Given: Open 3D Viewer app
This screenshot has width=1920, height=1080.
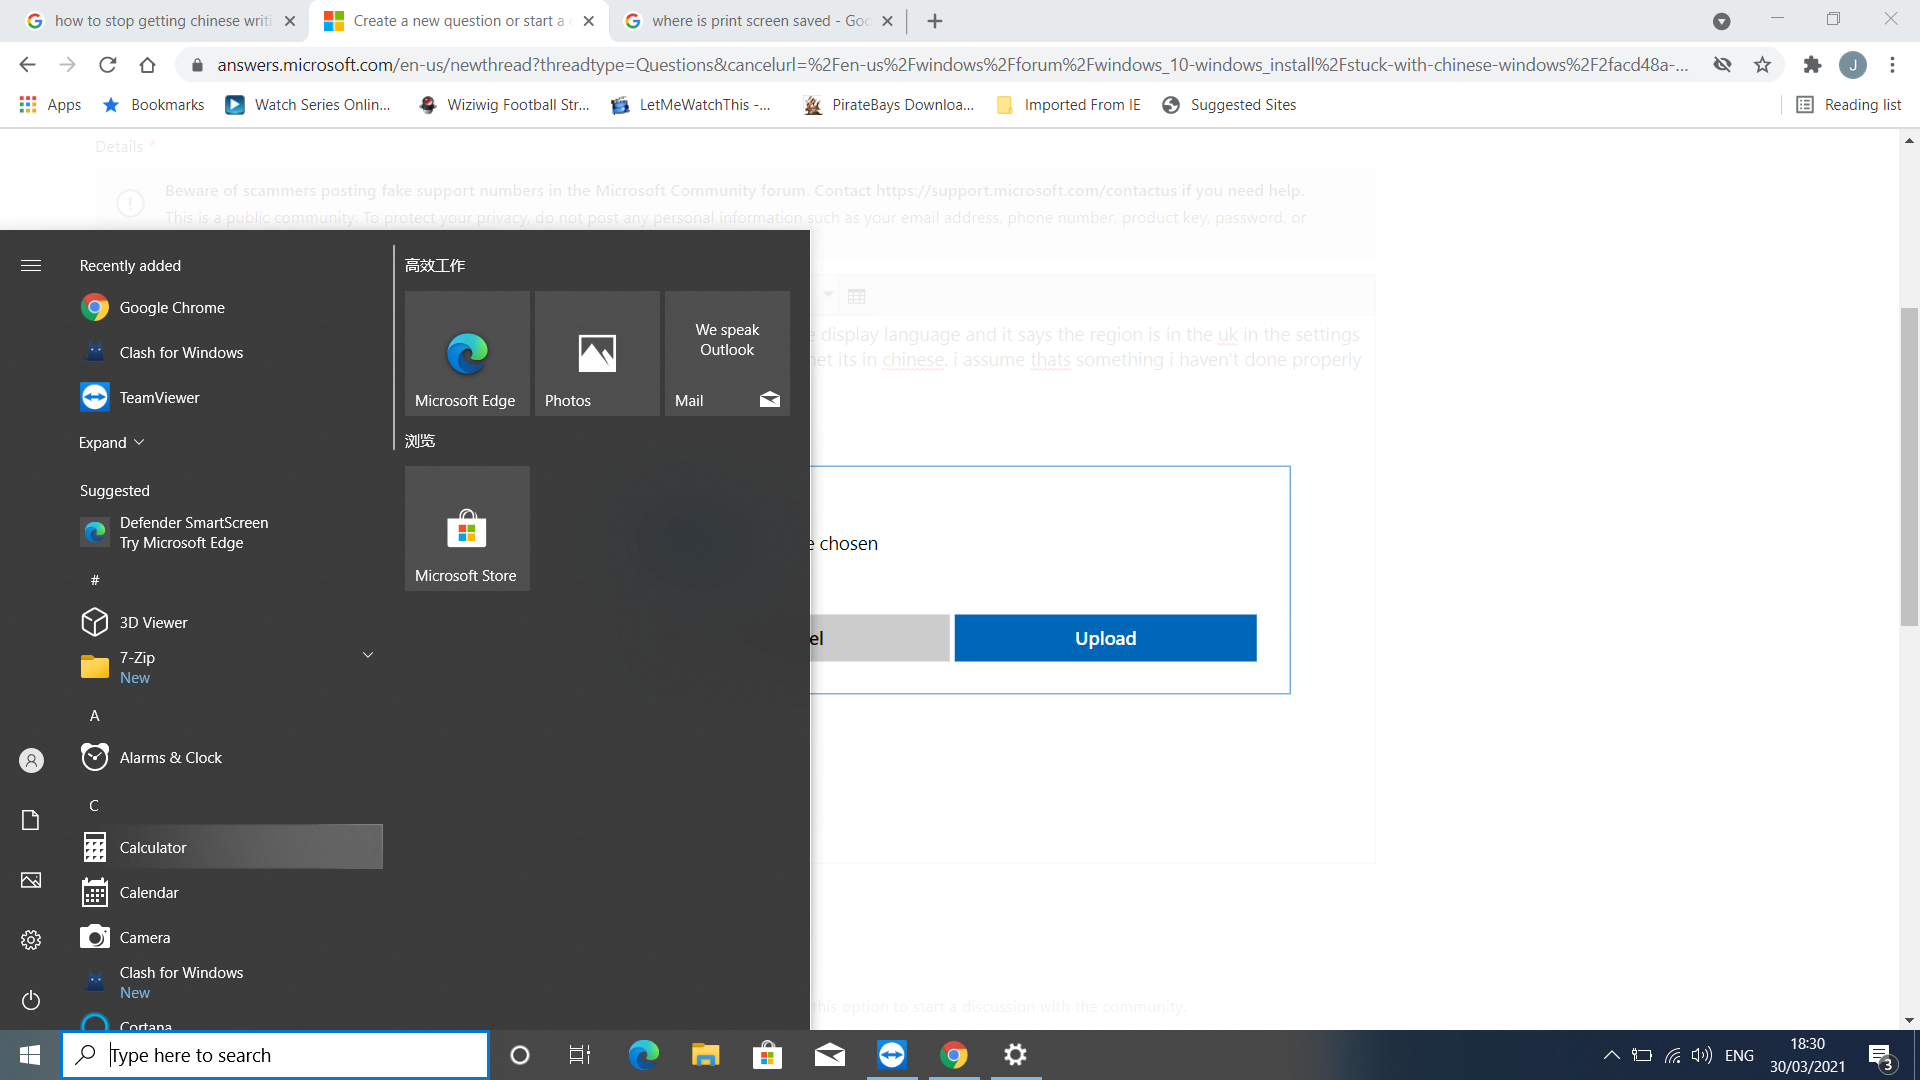Looking at the screenshot, I should pyautogui.click(x=230, y=622).
